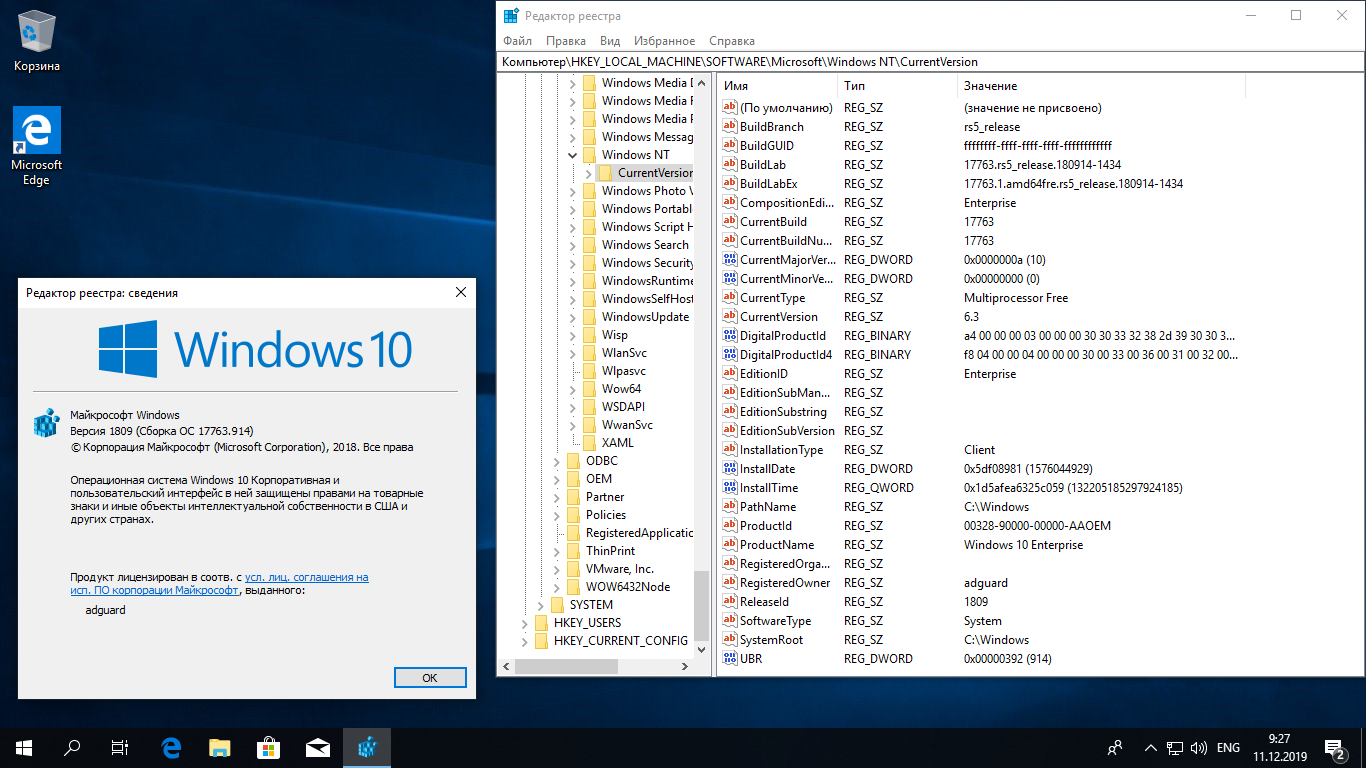Open Task View on taskbar

[x=120, y=747]
